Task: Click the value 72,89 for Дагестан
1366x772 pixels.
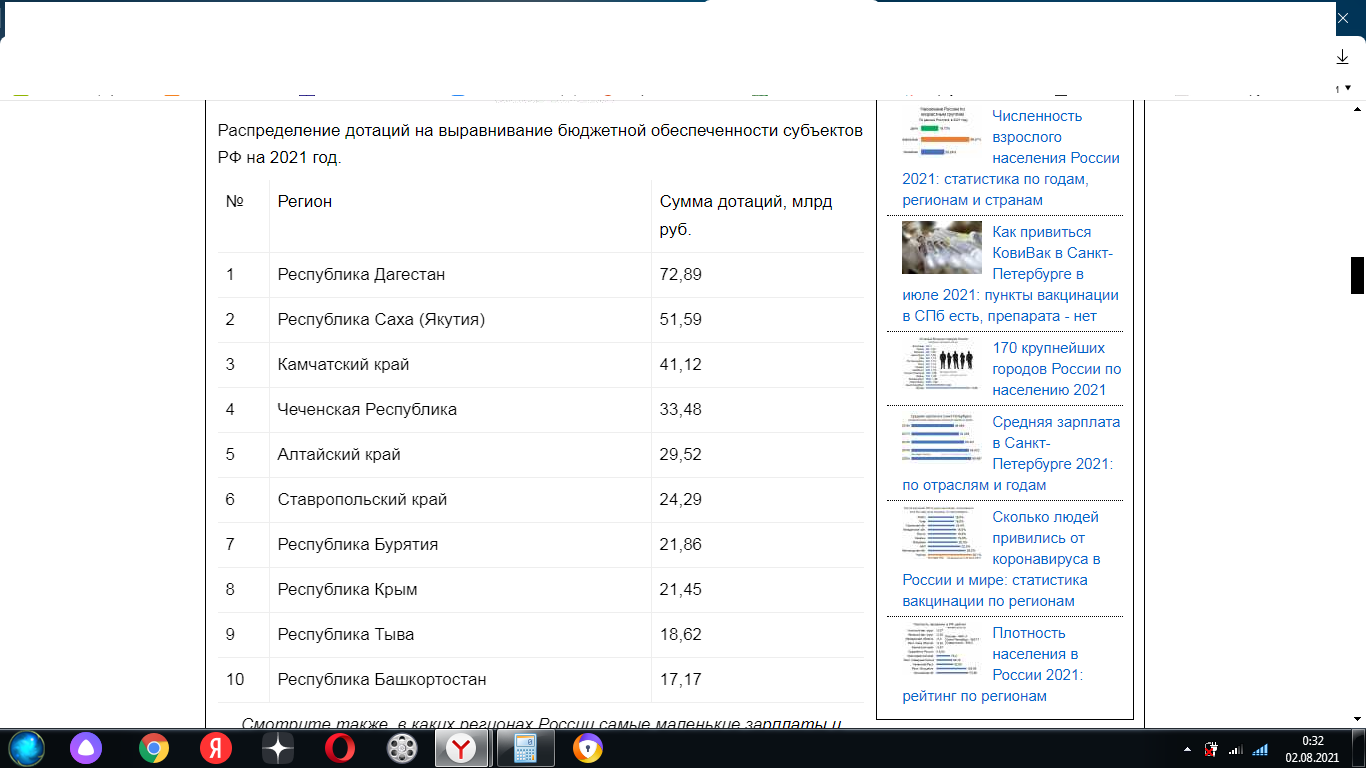Action: coord(681,274)
